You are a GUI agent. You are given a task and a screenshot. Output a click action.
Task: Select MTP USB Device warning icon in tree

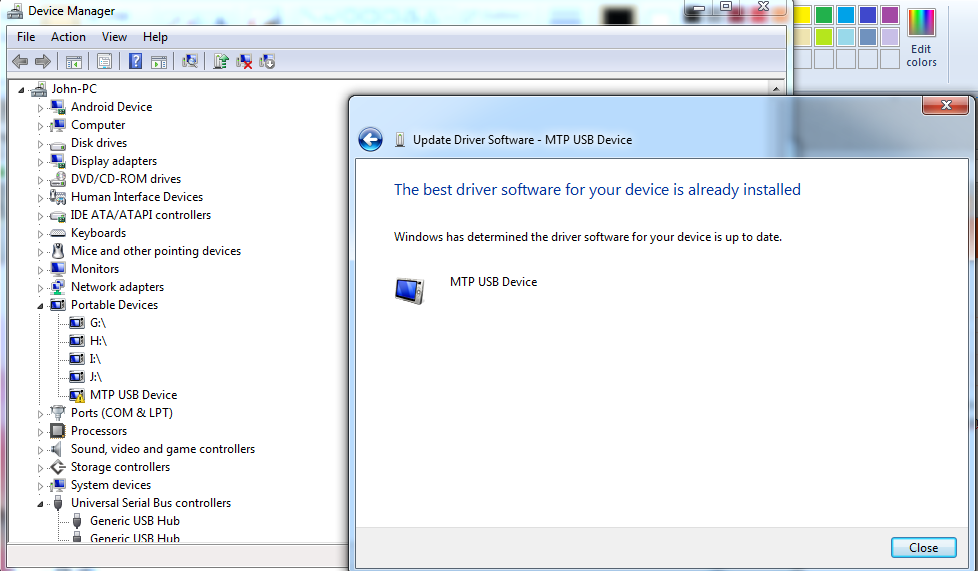point(77,395)
